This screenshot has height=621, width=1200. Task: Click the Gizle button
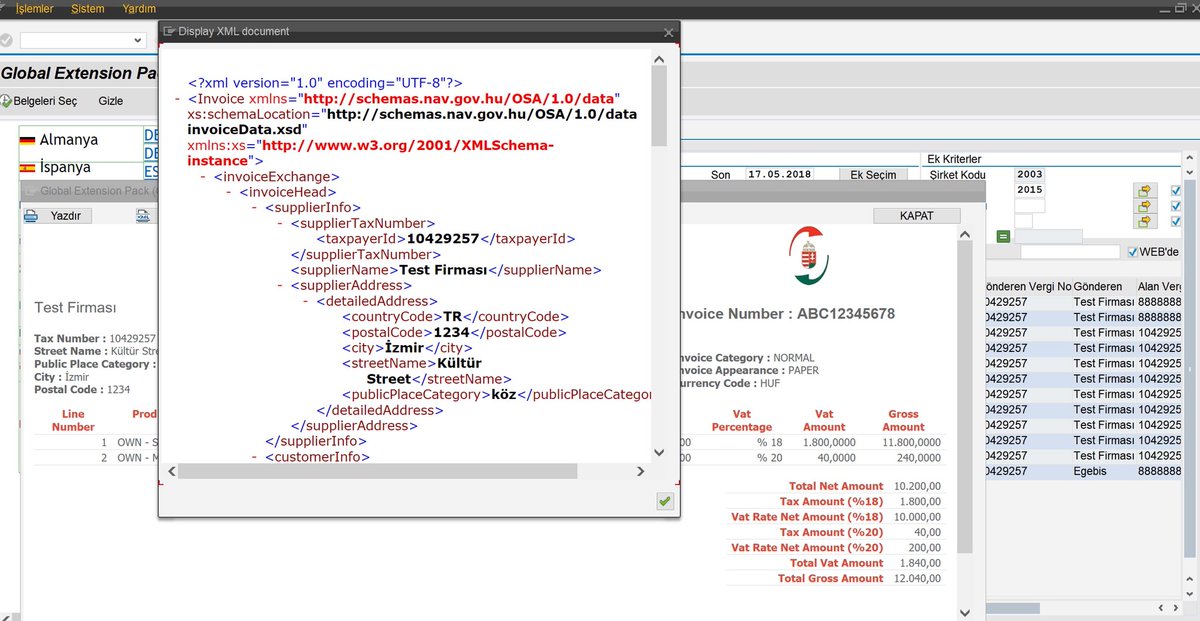coord(111,101)
